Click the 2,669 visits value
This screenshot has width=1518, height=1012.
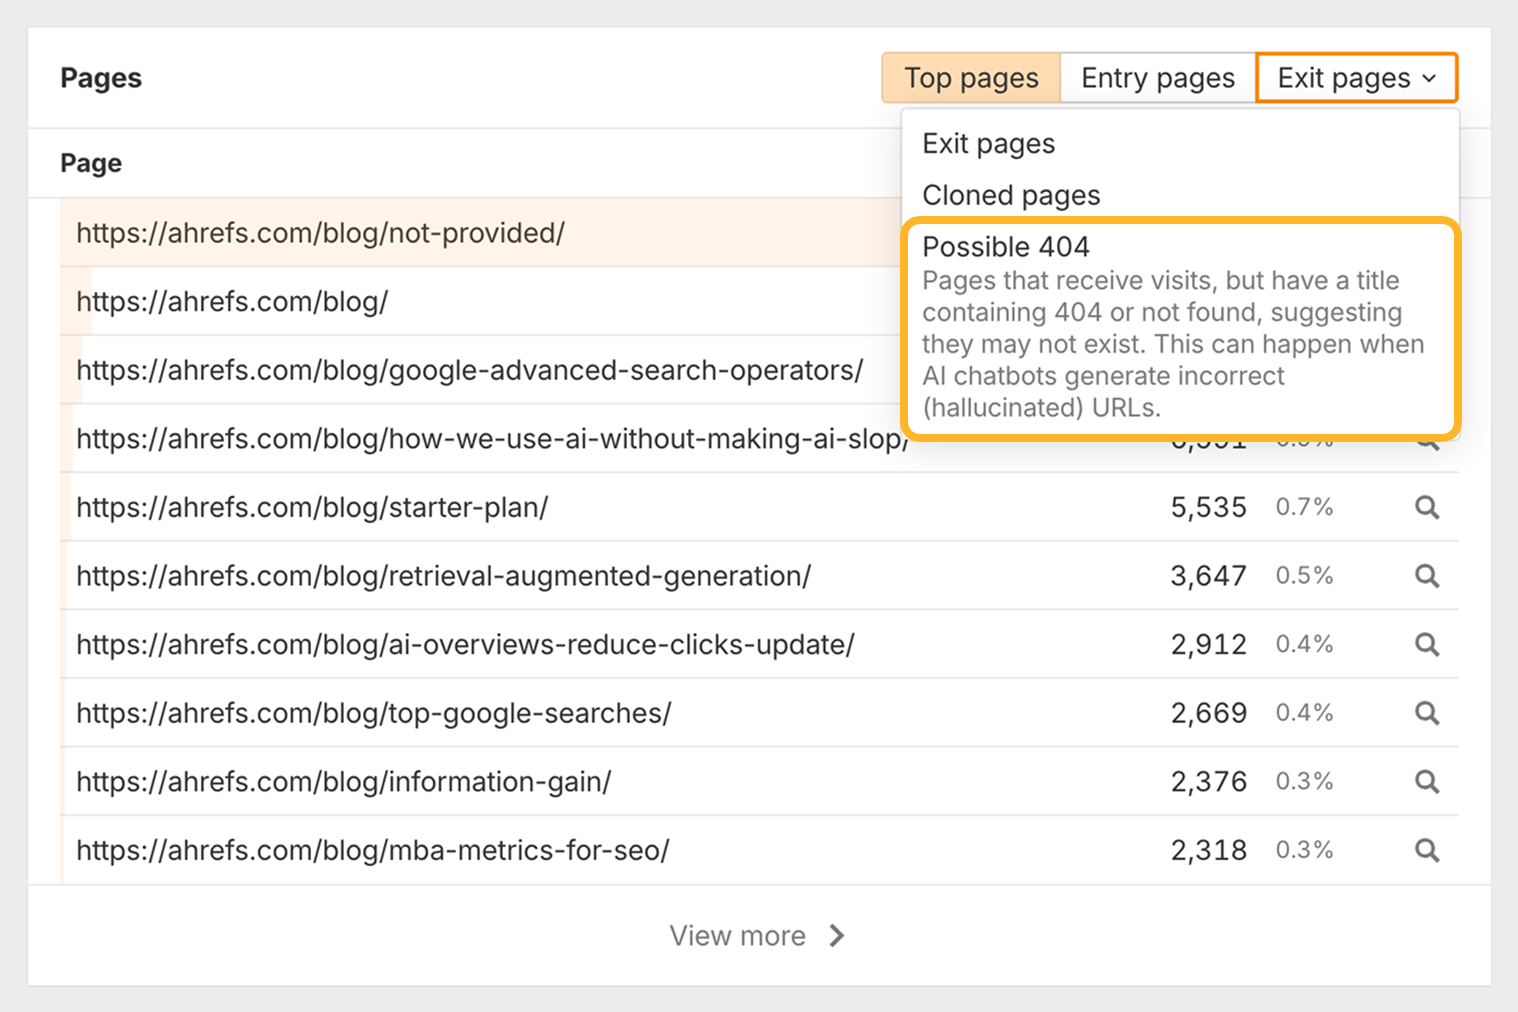(1208, 713)
